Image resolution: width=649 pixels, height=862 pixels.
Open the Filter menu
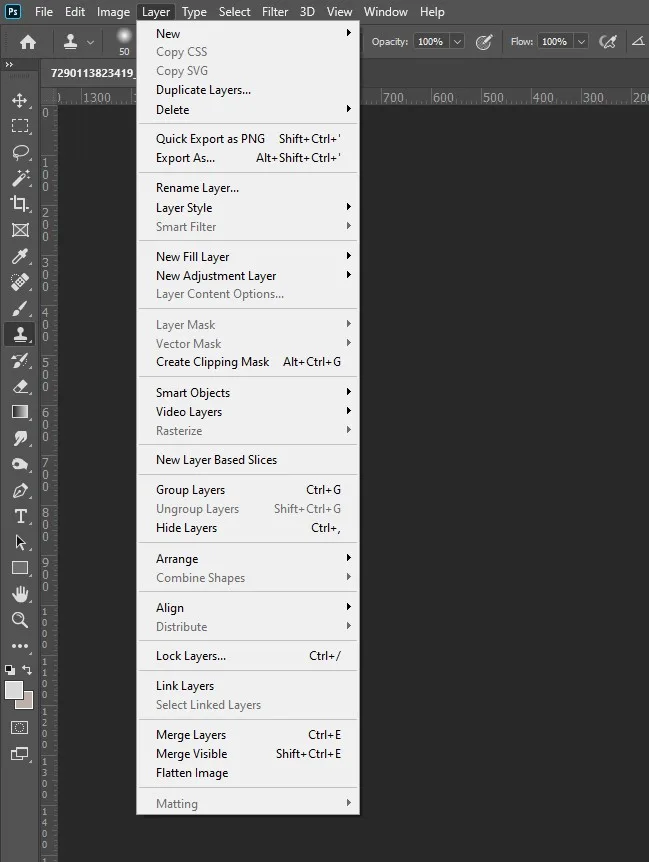tap(275, 12)
